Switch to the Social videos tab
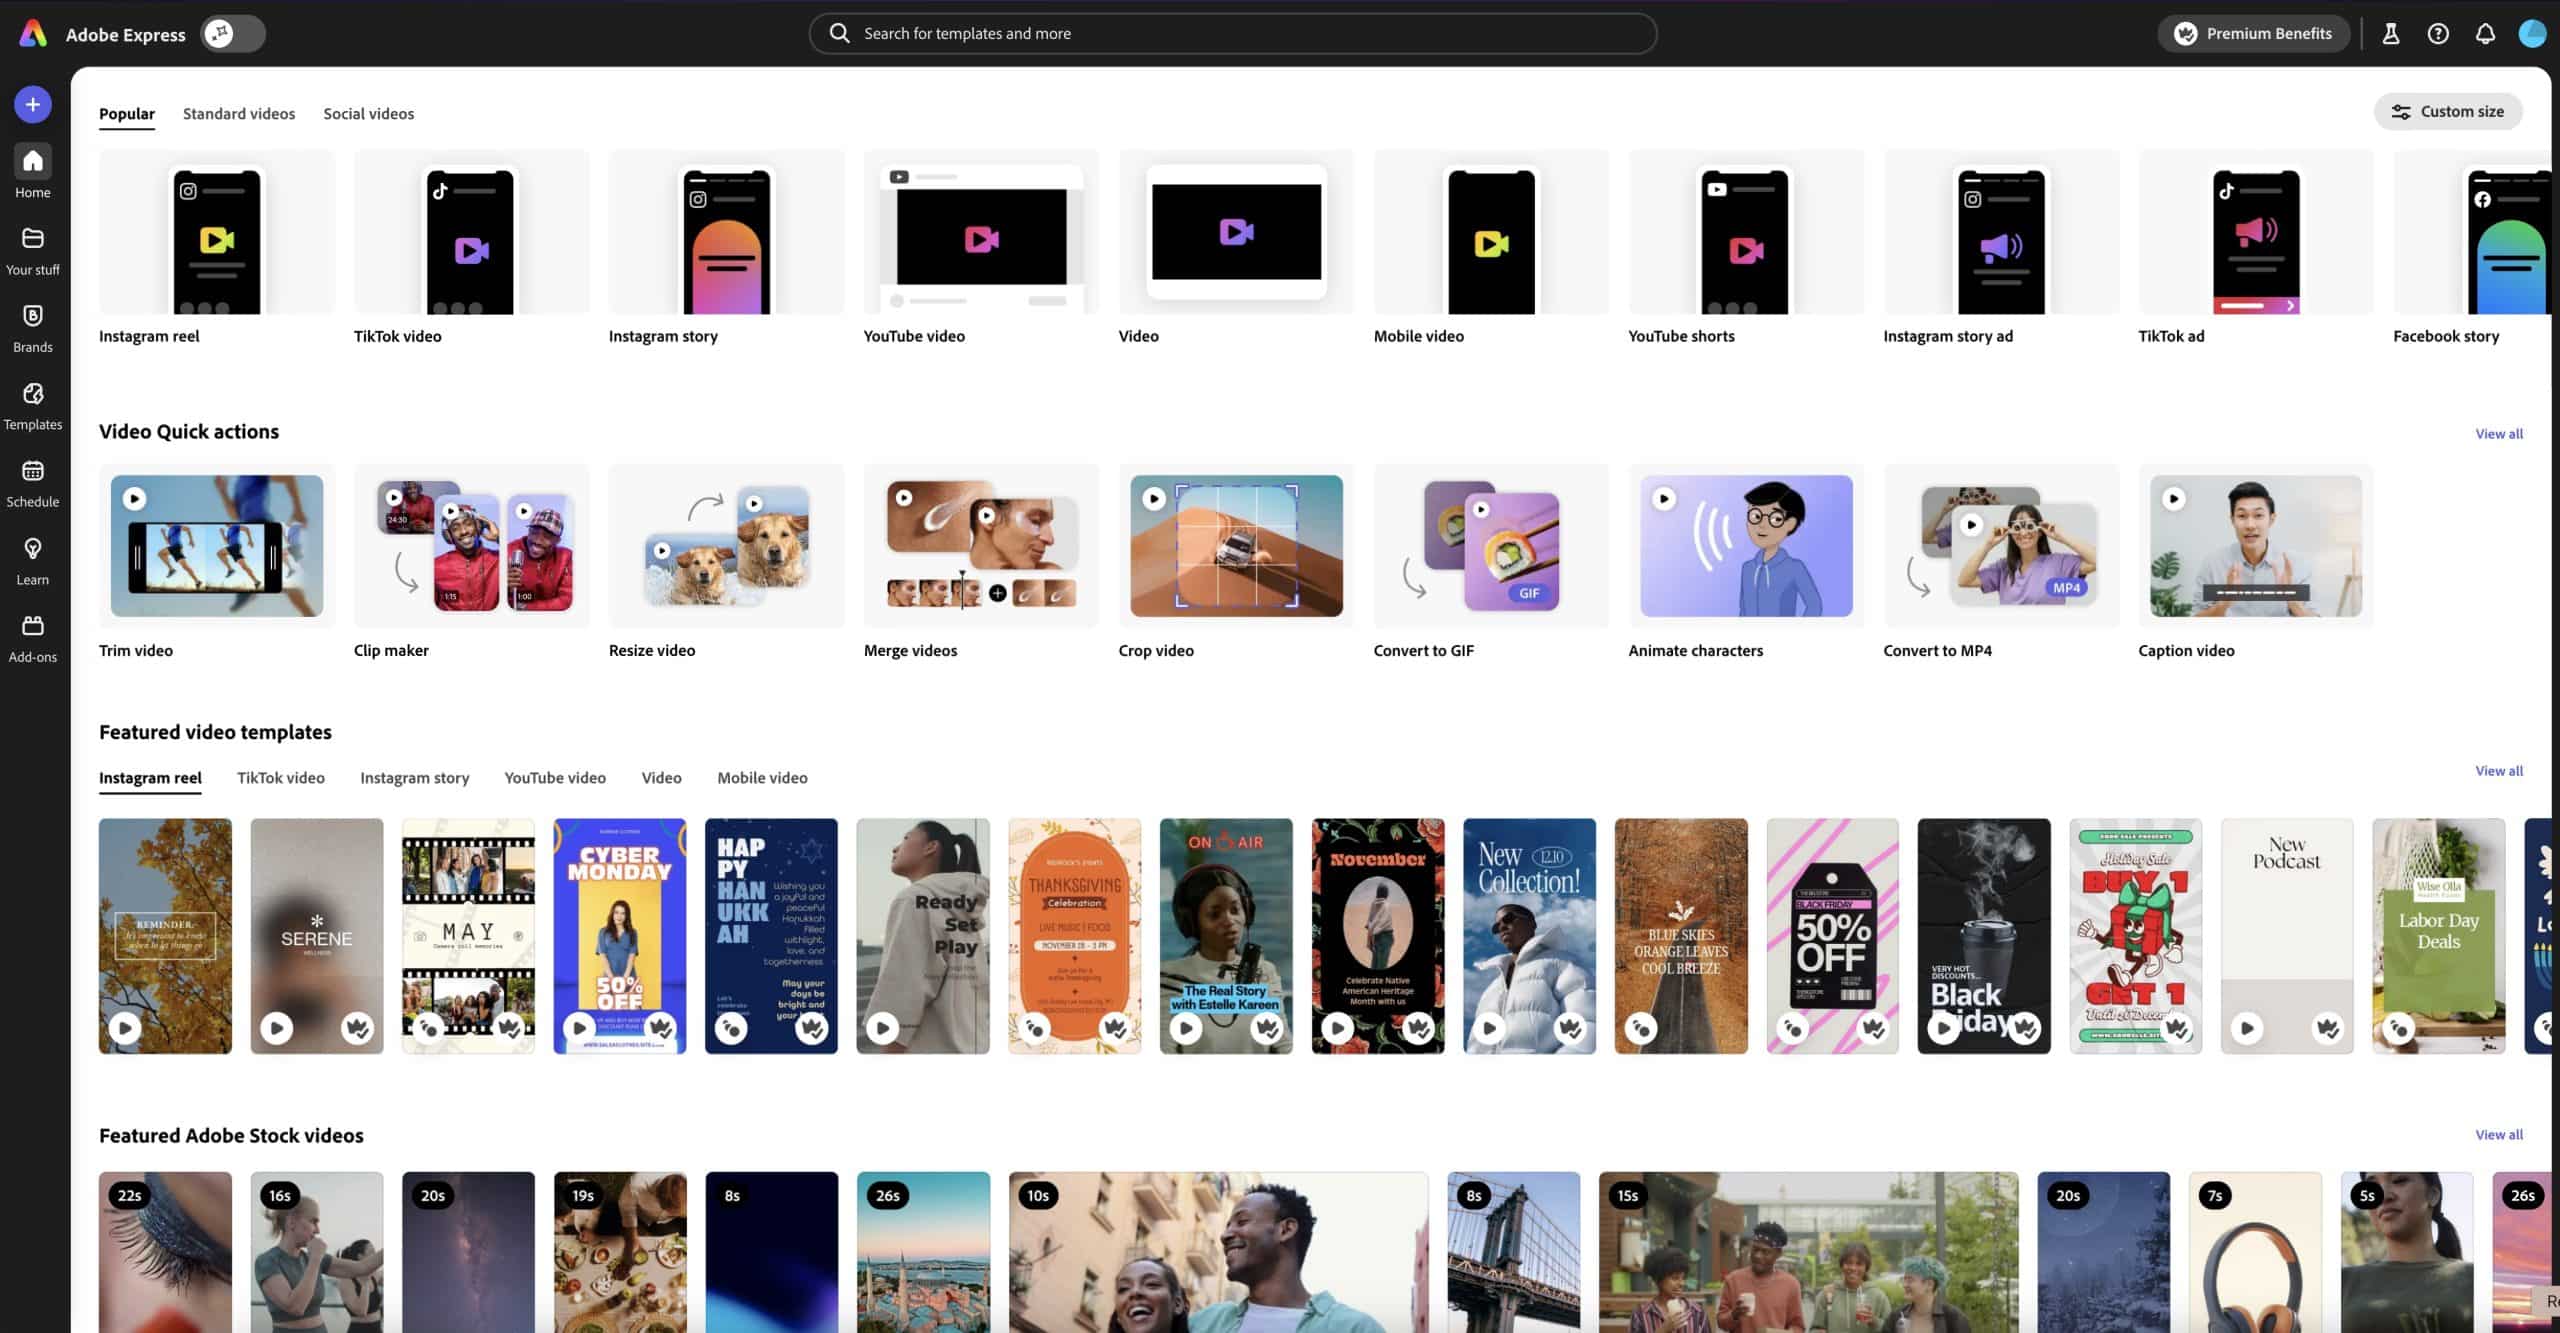 (x=368, y=113)
